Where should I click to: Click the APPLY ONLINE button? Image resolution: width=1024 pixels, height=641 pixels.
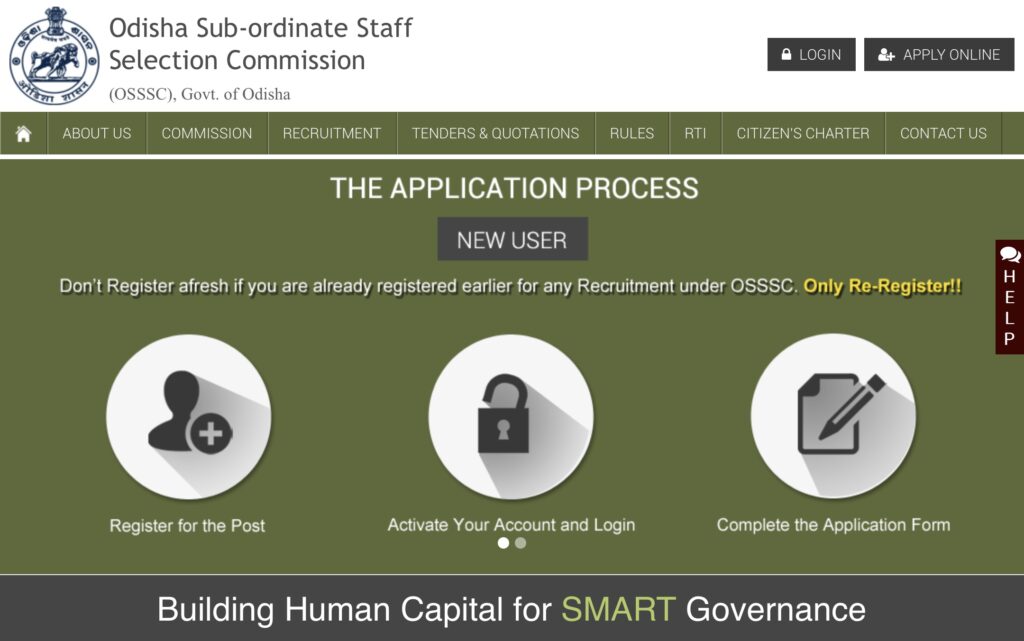point(939,55)
